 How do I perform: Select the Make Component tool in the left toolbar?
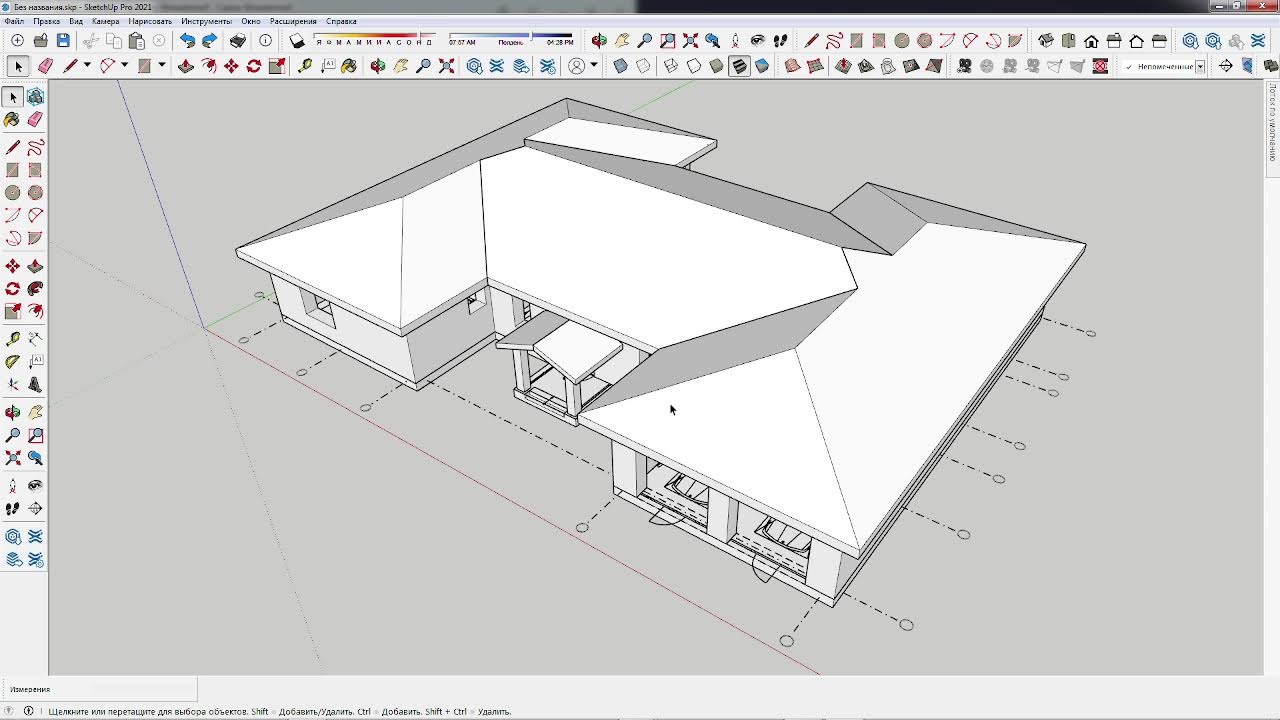pyautogui.click(x=35, y=97)
